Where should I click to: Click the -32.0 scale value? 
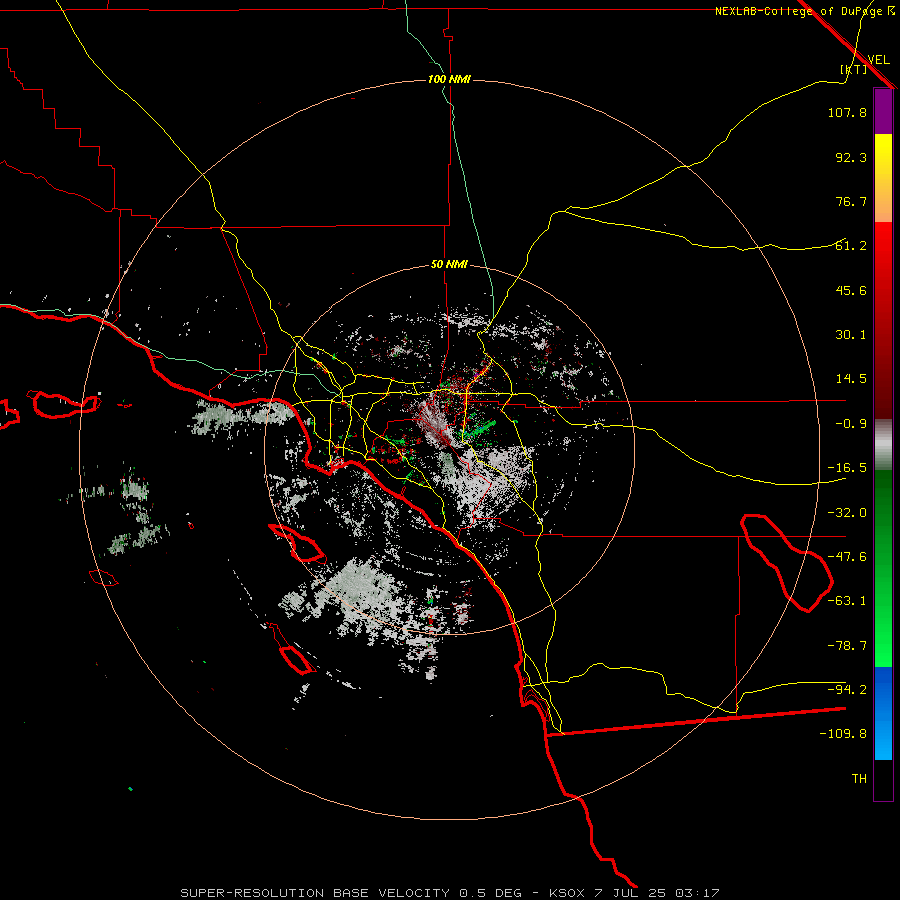pyautogui.click(x=847, y=513)
